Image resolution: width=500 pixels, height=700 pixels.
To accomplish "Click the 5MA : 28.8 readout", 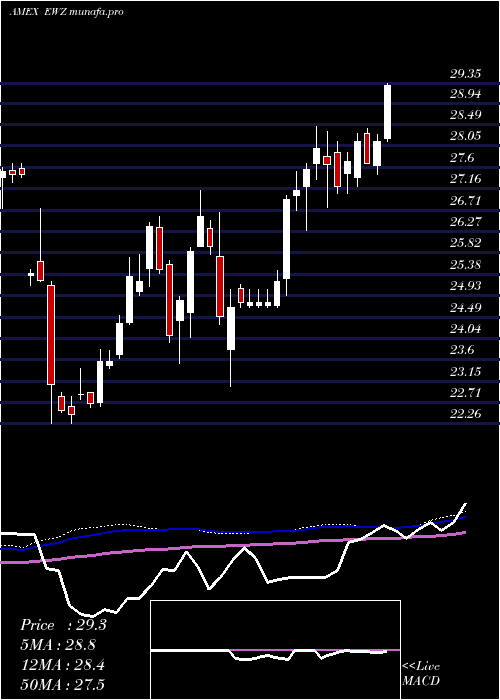I will point(58,645).
